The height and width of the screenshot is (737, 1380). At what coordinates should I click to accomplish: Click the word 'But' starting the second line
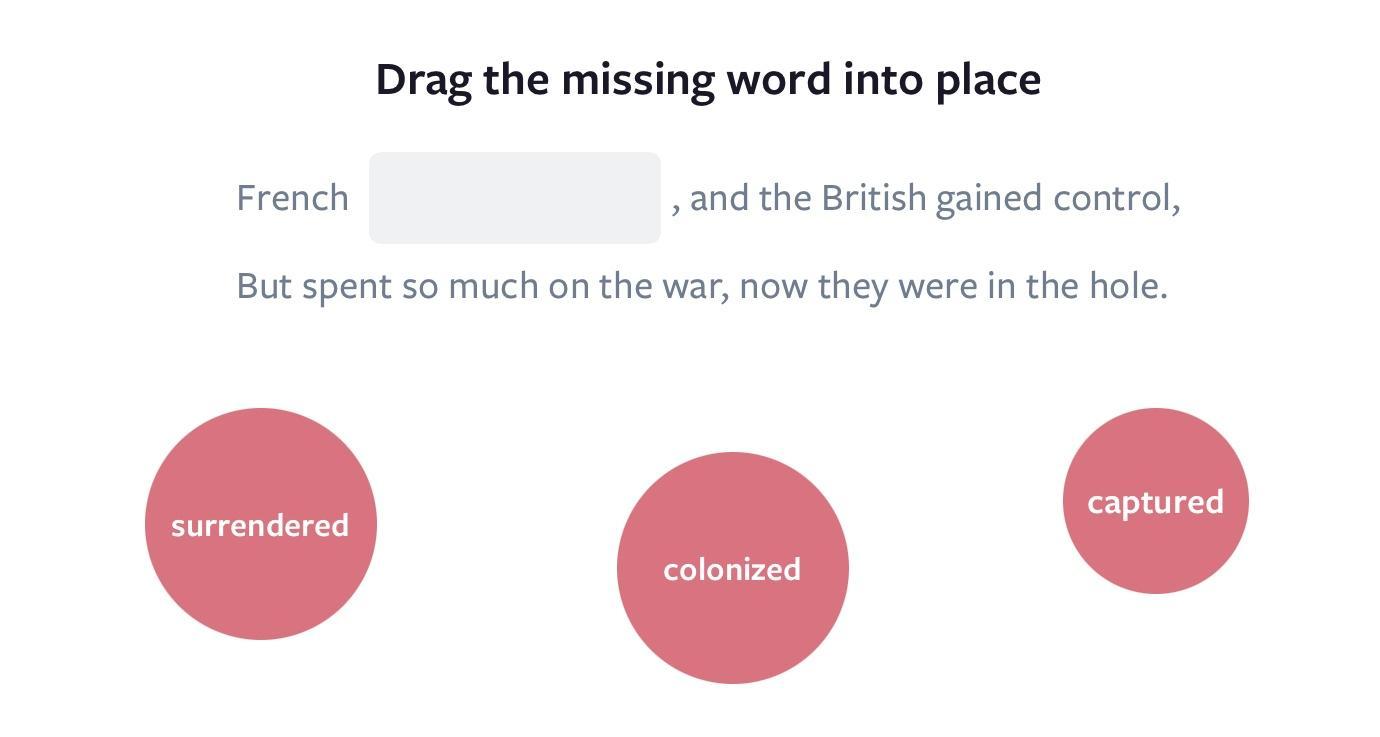coord(264,286)
